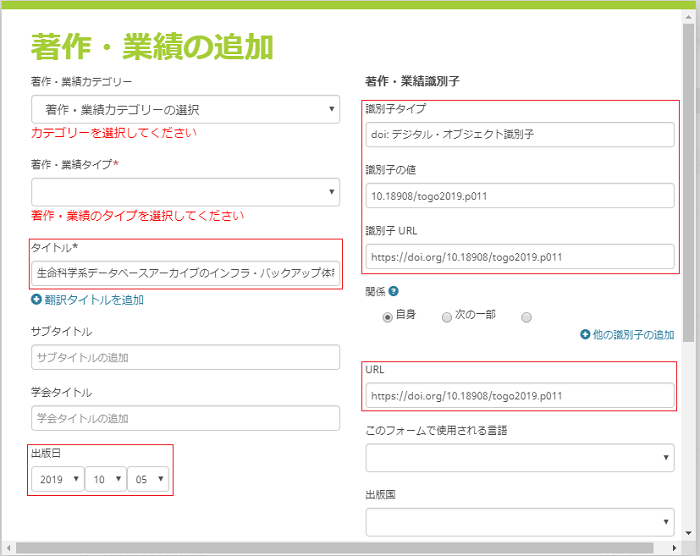Click the 識別子タイプ field showing doi

coord(519,134)
